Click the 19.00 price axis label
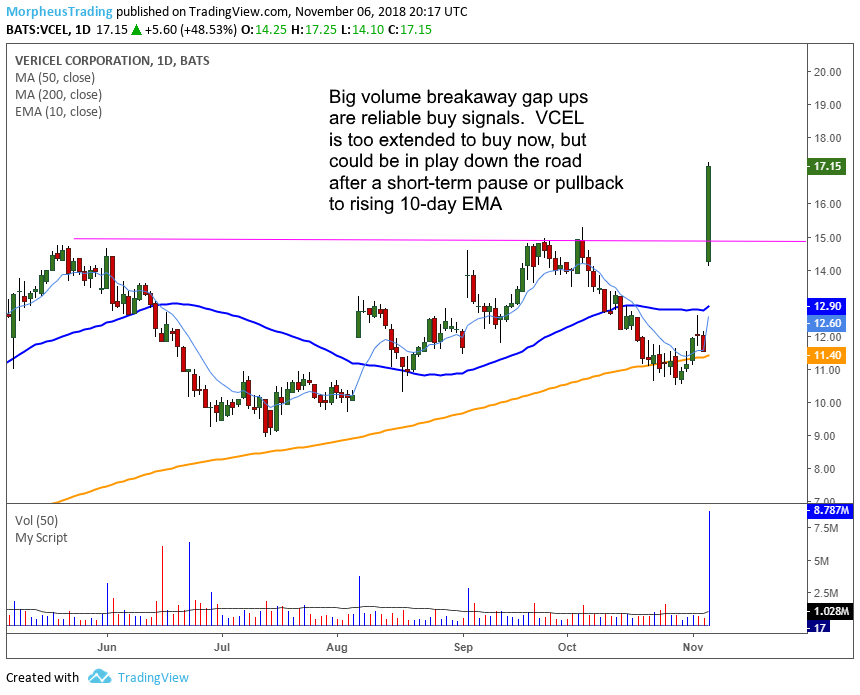The height and width of the screenshot is (695, 860). click(x=828, y=105)
